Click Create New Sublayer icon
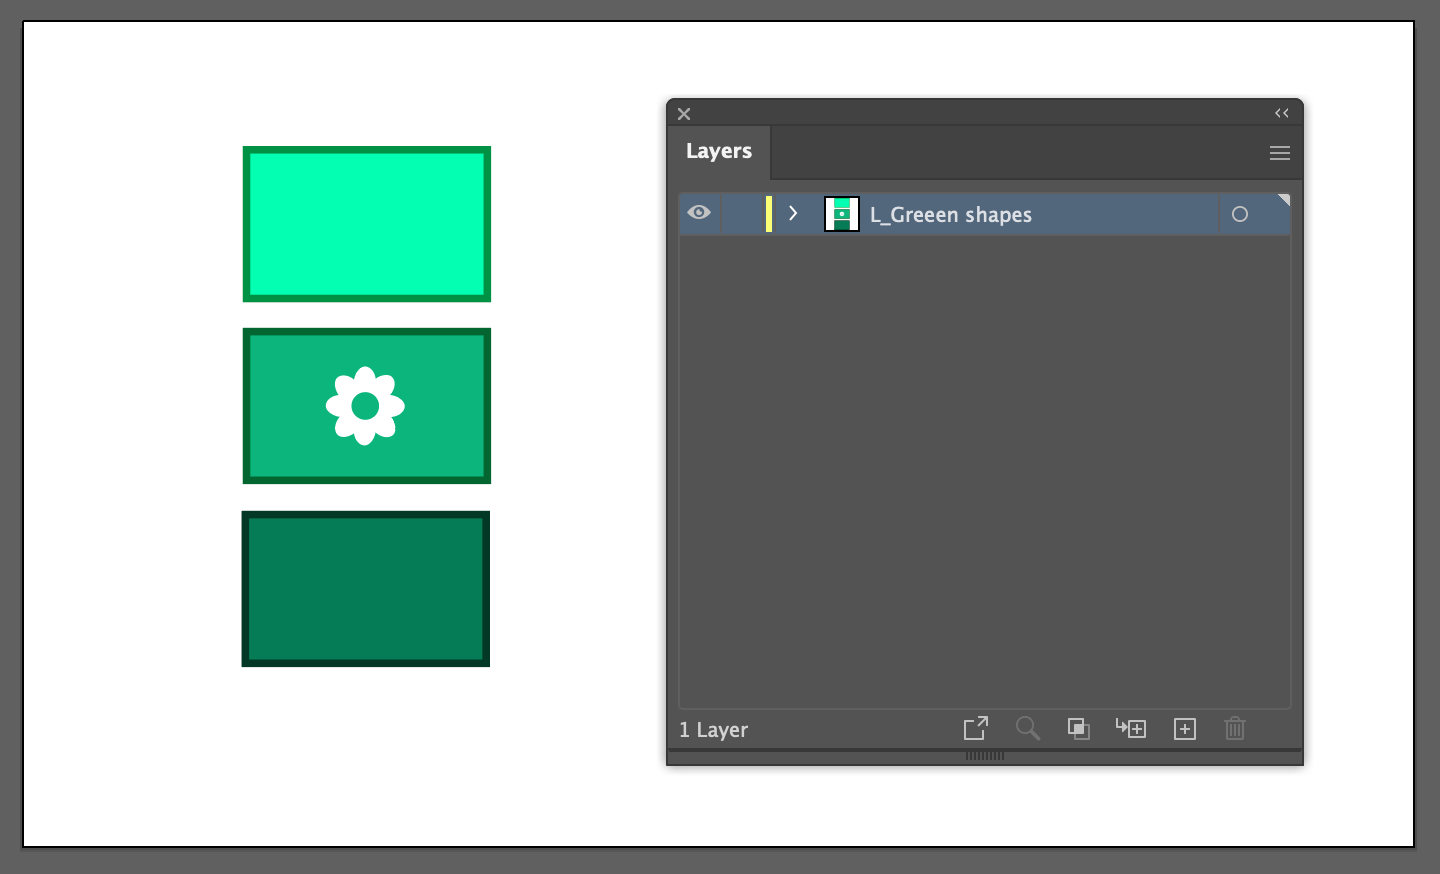 click(x=1131, y=729)
